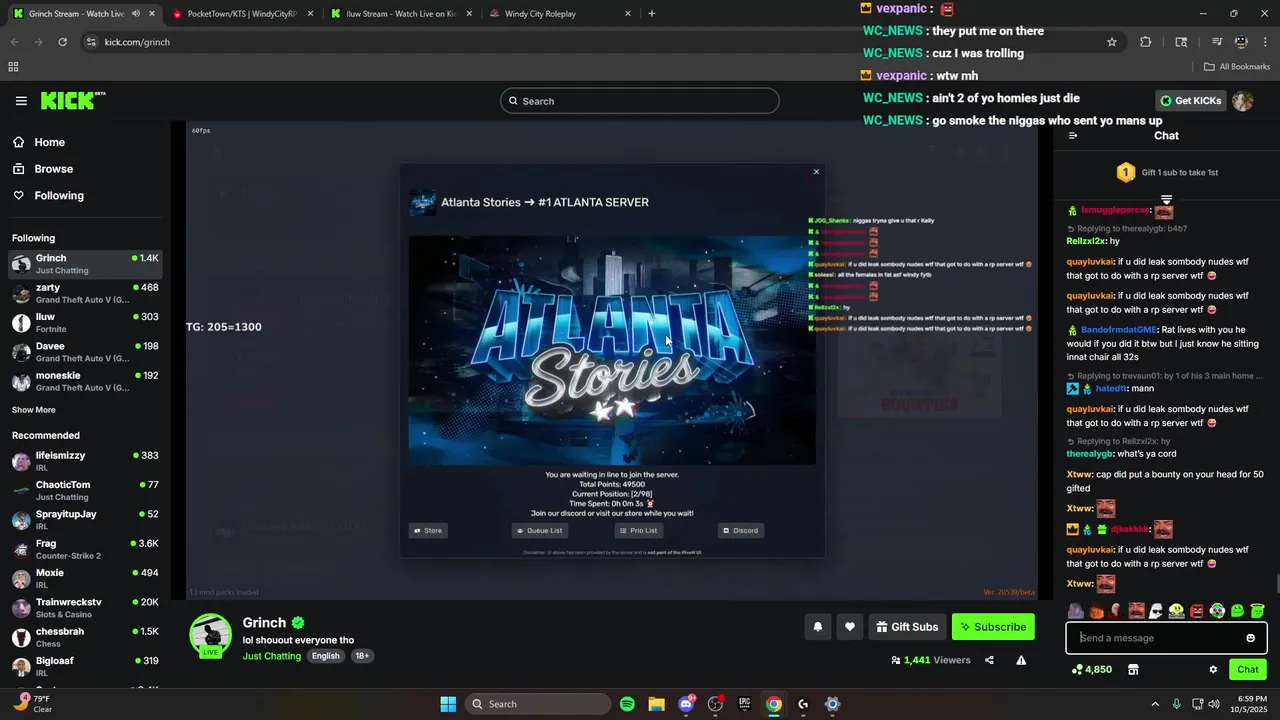
Task: Click the green Subscribe button
Action: (x=993, y=627)
